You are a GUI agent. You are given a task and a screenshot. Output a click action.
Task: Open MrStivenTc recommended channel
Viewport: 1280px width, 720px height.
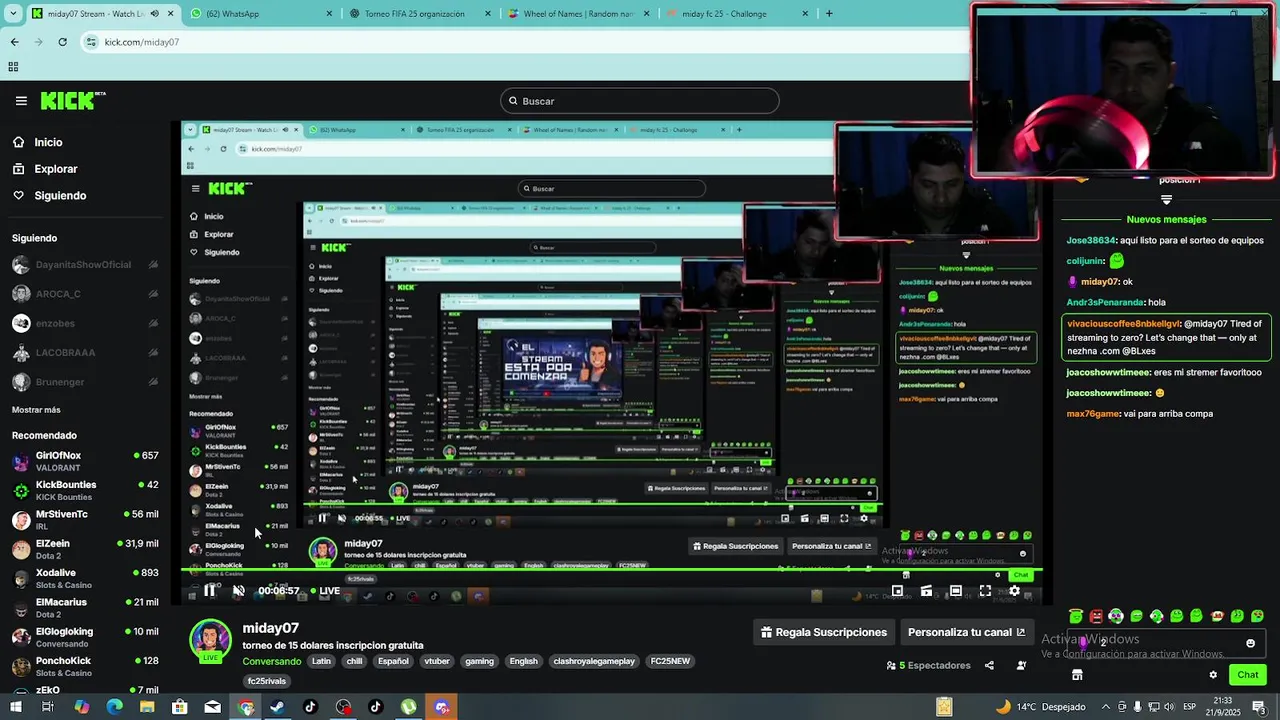(x=85, y=520)
